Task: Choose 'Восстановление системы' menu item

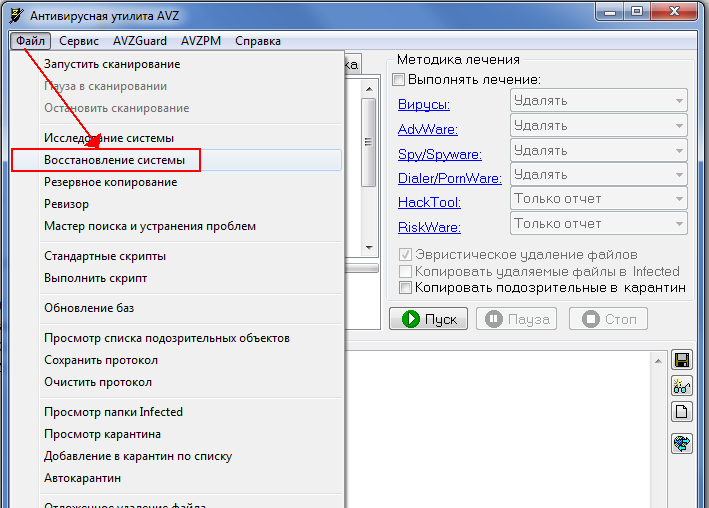Action: click(x=176, y=160)
